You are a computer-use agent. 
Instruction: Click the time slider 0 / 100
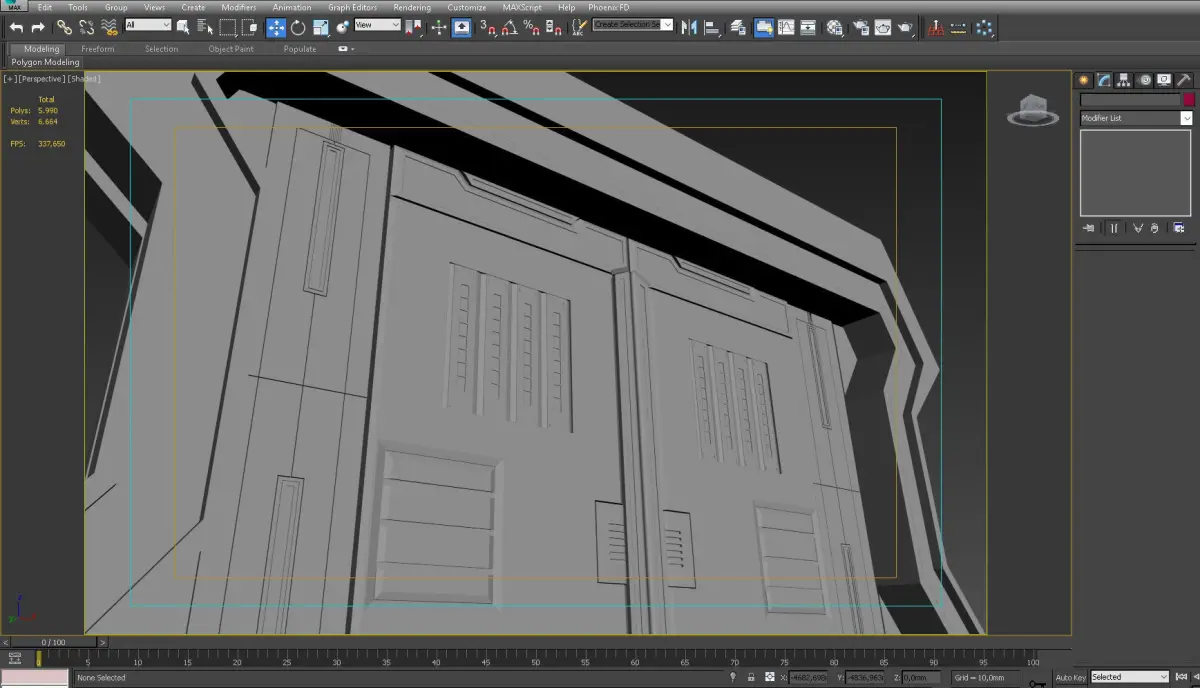[x=53, y=642]
